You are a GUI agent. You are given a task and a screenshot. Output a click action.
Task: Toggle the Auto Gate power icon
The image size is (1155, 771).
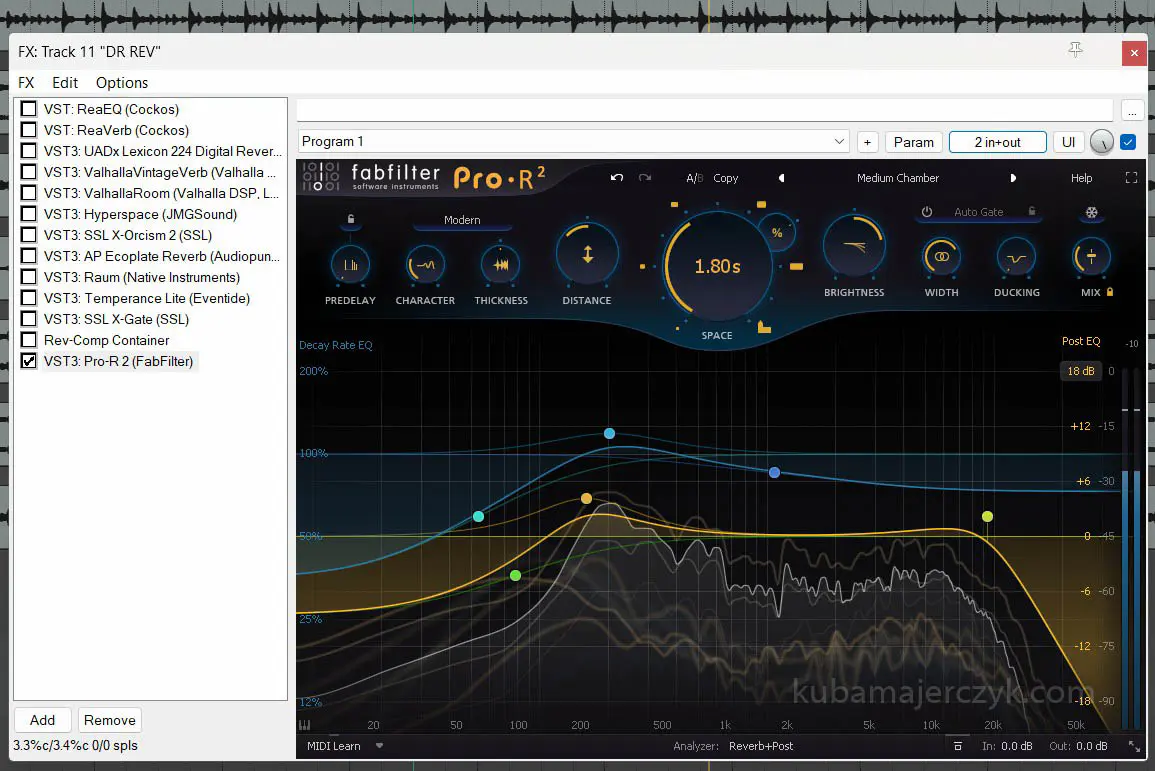click(x=927, y=212)
